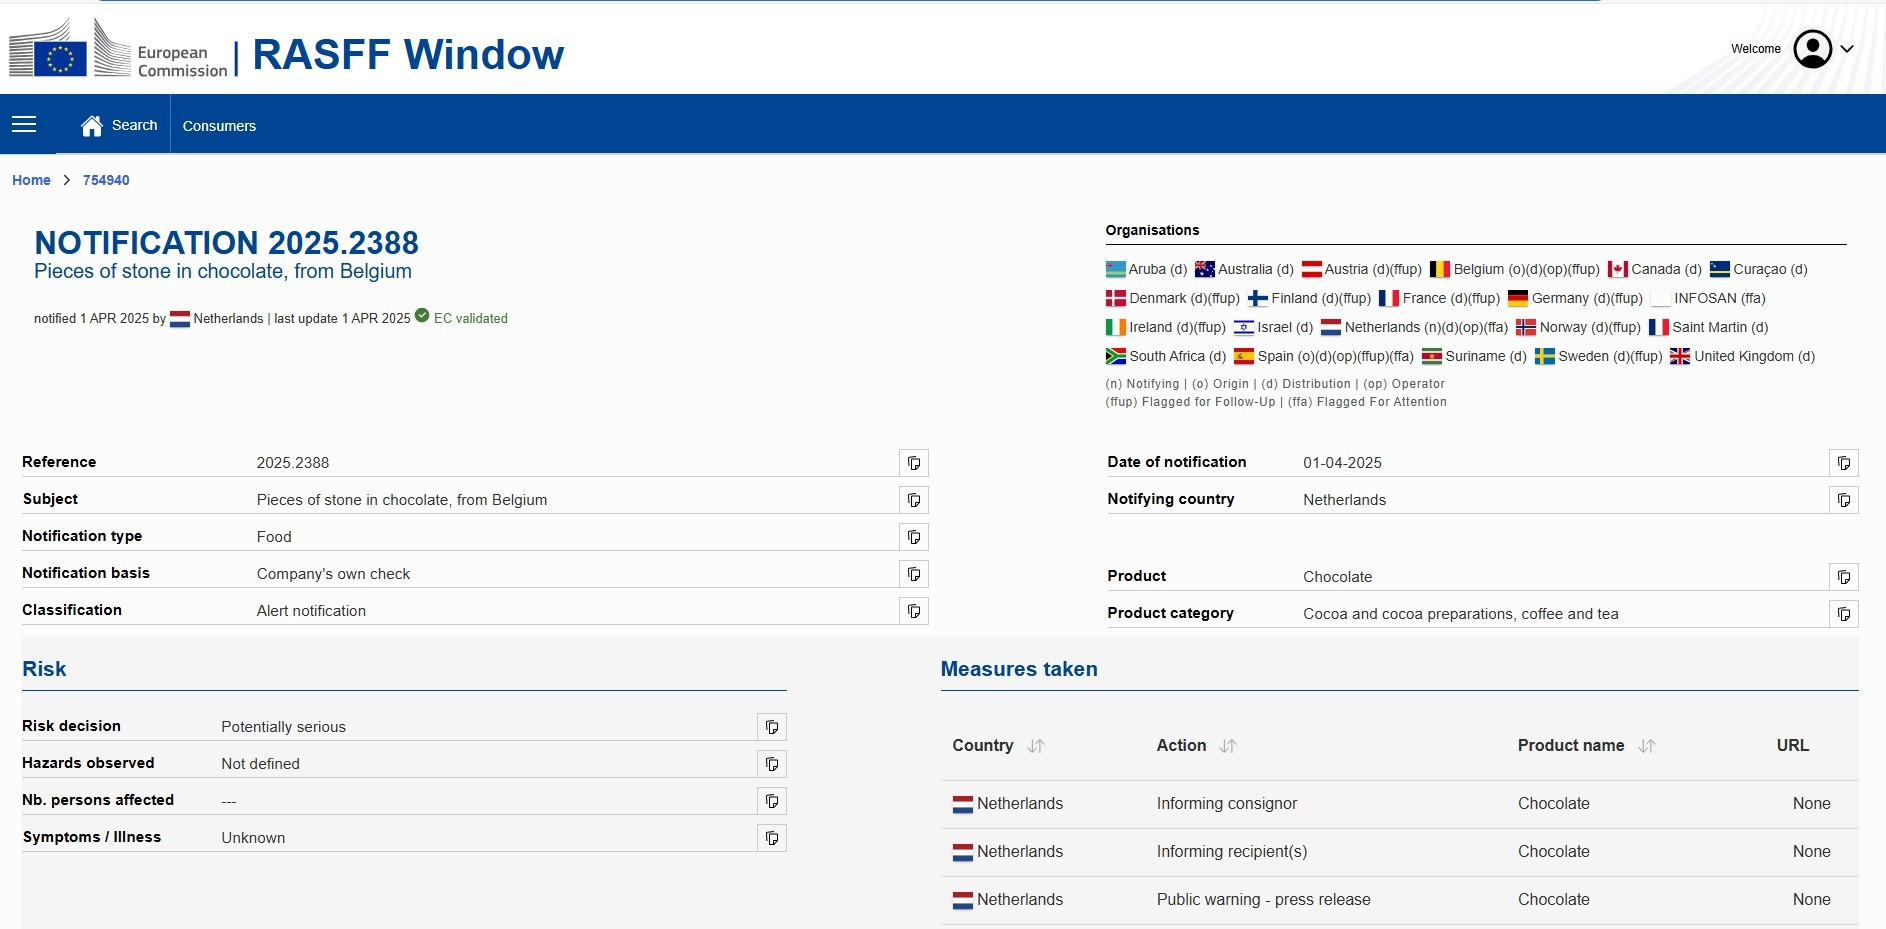Copy the Product category value
The image size is (1886, 929).
point(1843,614)
